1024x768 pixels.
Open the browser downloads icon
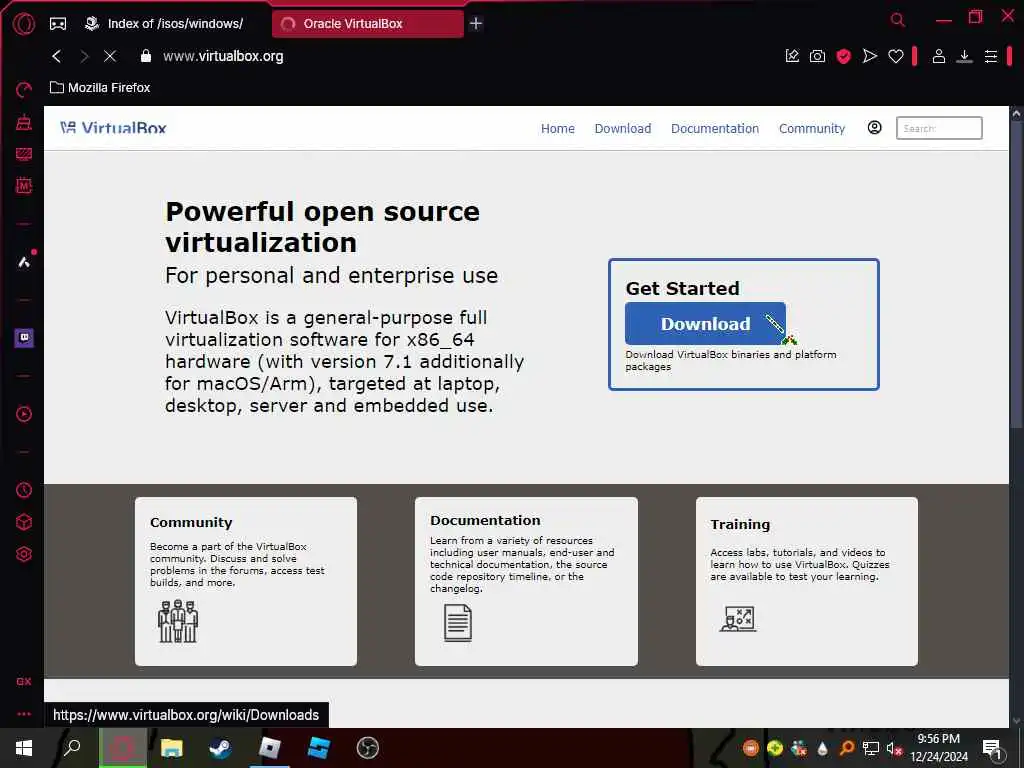(964, 56)
